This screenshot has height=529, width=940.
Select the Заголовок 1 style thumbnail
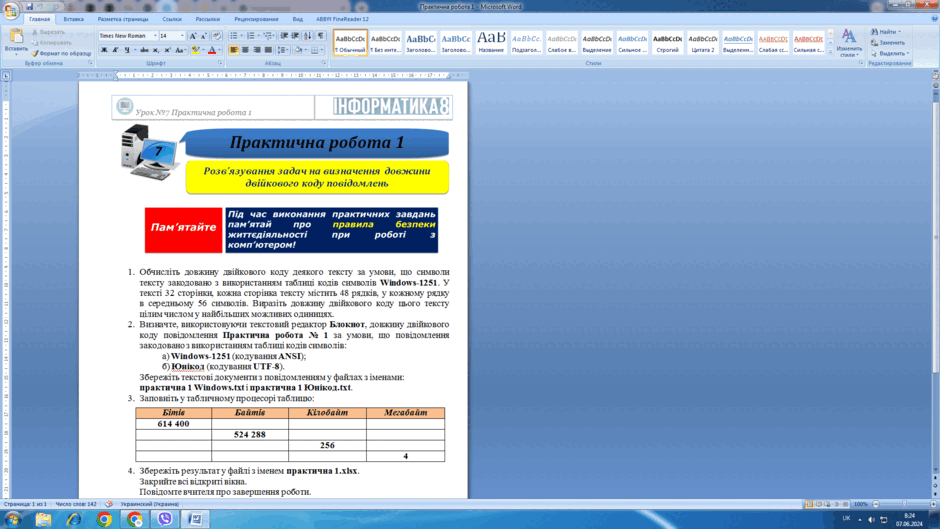click(421, 43)
